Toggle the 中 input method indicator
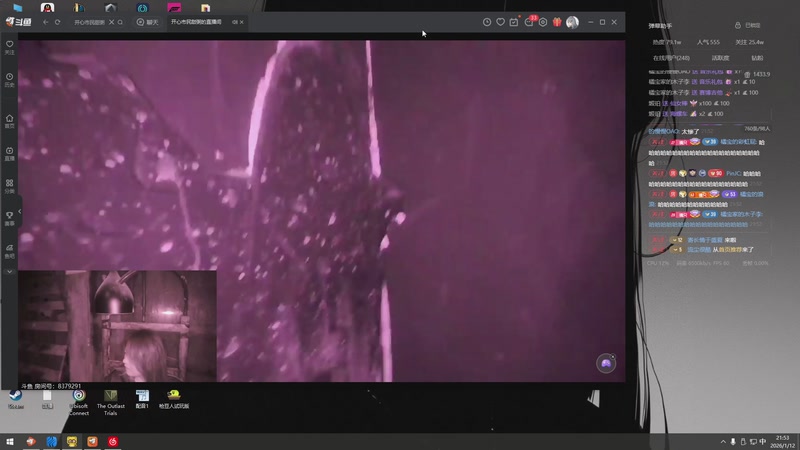 [763, 441]
